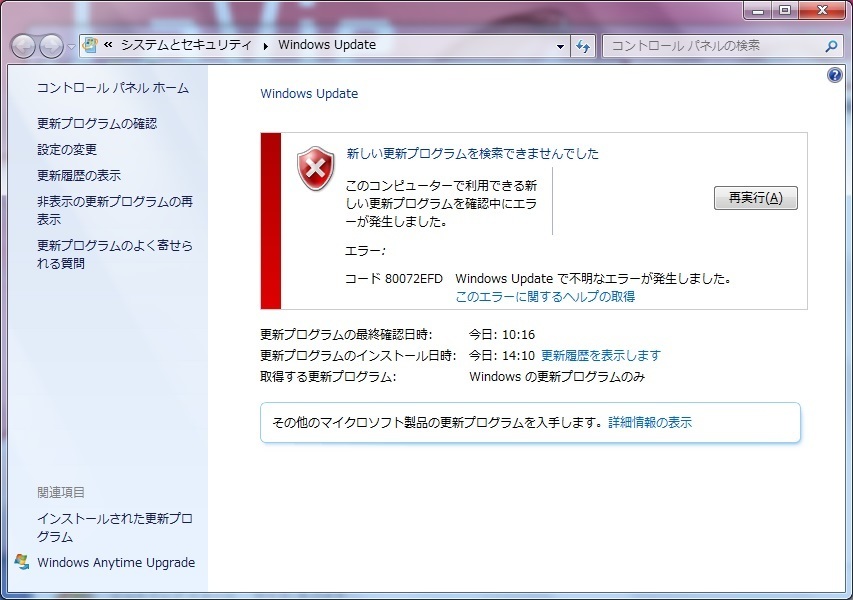Screen dimensions: 853x600
Task: Select Windows Update in the breadcrumb
Action: pos(327,45)
